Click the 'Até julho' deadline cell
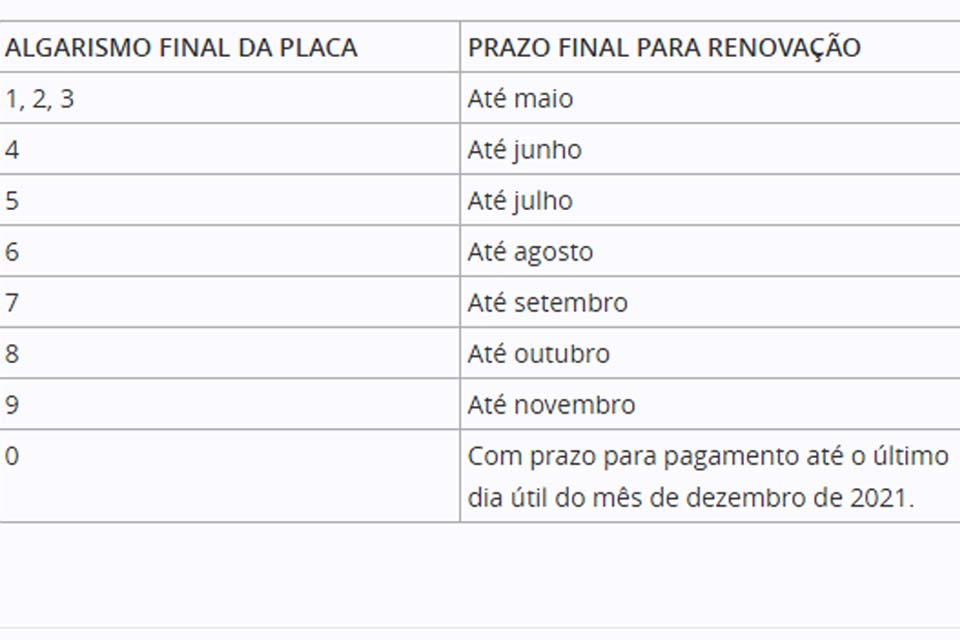Image resolution: width=960 pixels, height=640 pixels. (x=520, y=201)
